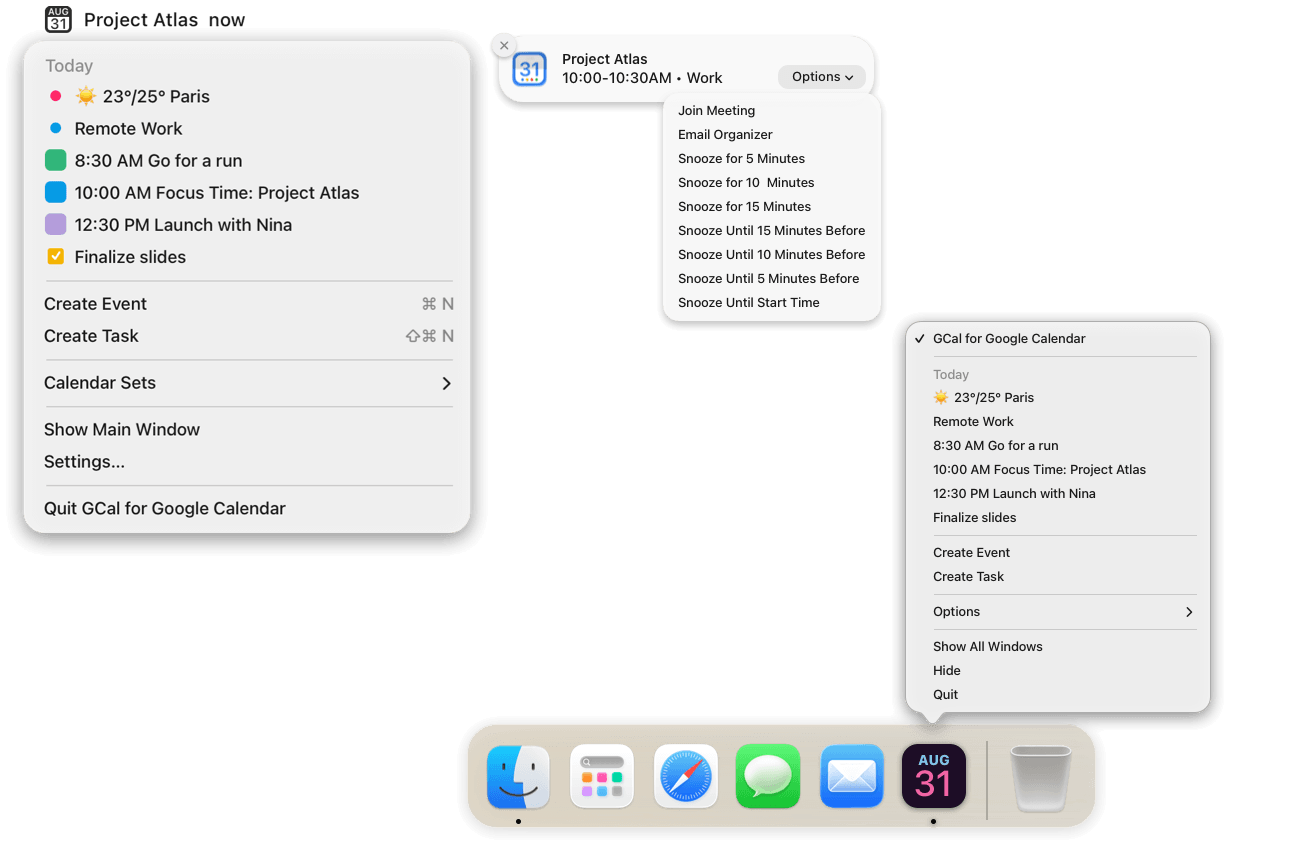
Task: Click purple swatch of Launch with Nina
Action: [56, 224]
